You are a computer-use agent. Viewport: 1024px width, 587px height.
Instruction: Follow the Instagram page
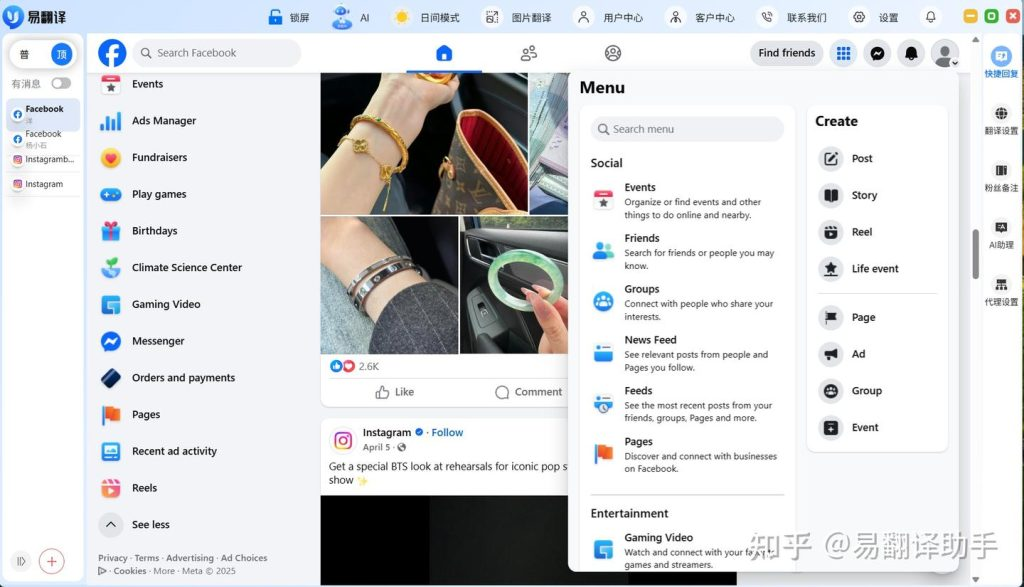(447, 432)
